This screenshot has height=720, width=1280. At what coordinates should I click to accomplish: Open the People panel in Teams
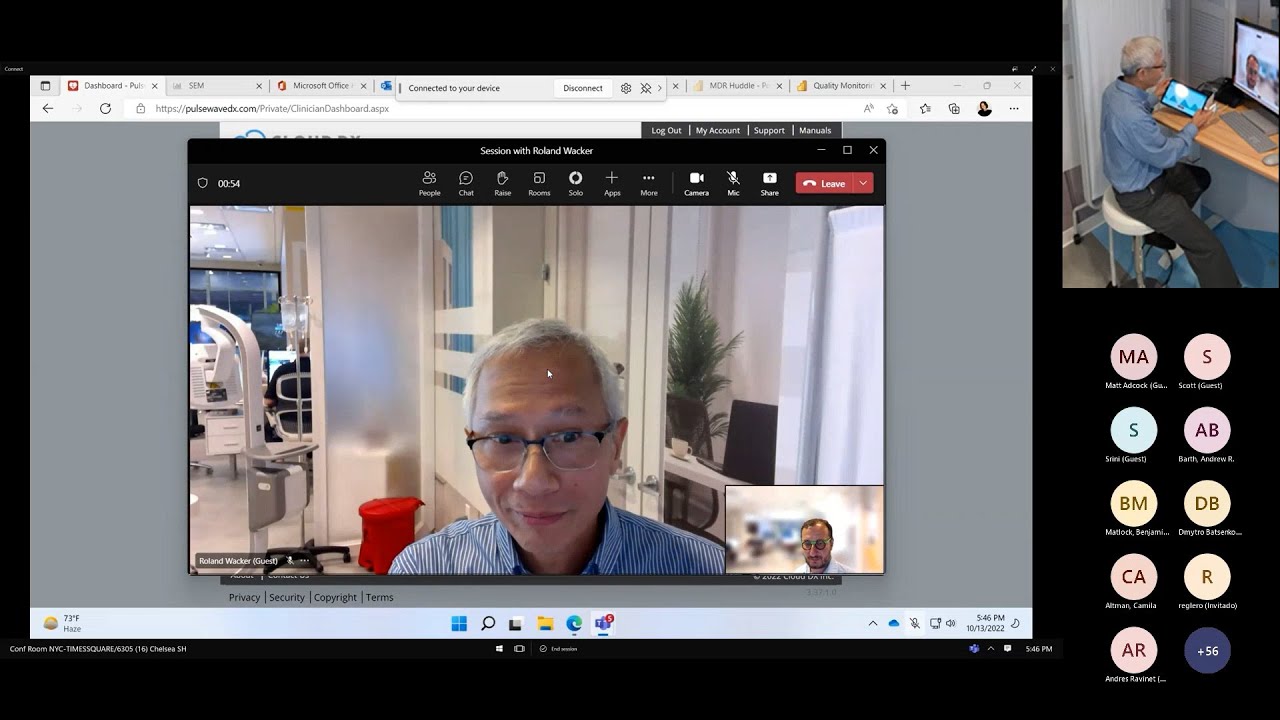pyautogui.click(x=429, y=183)
